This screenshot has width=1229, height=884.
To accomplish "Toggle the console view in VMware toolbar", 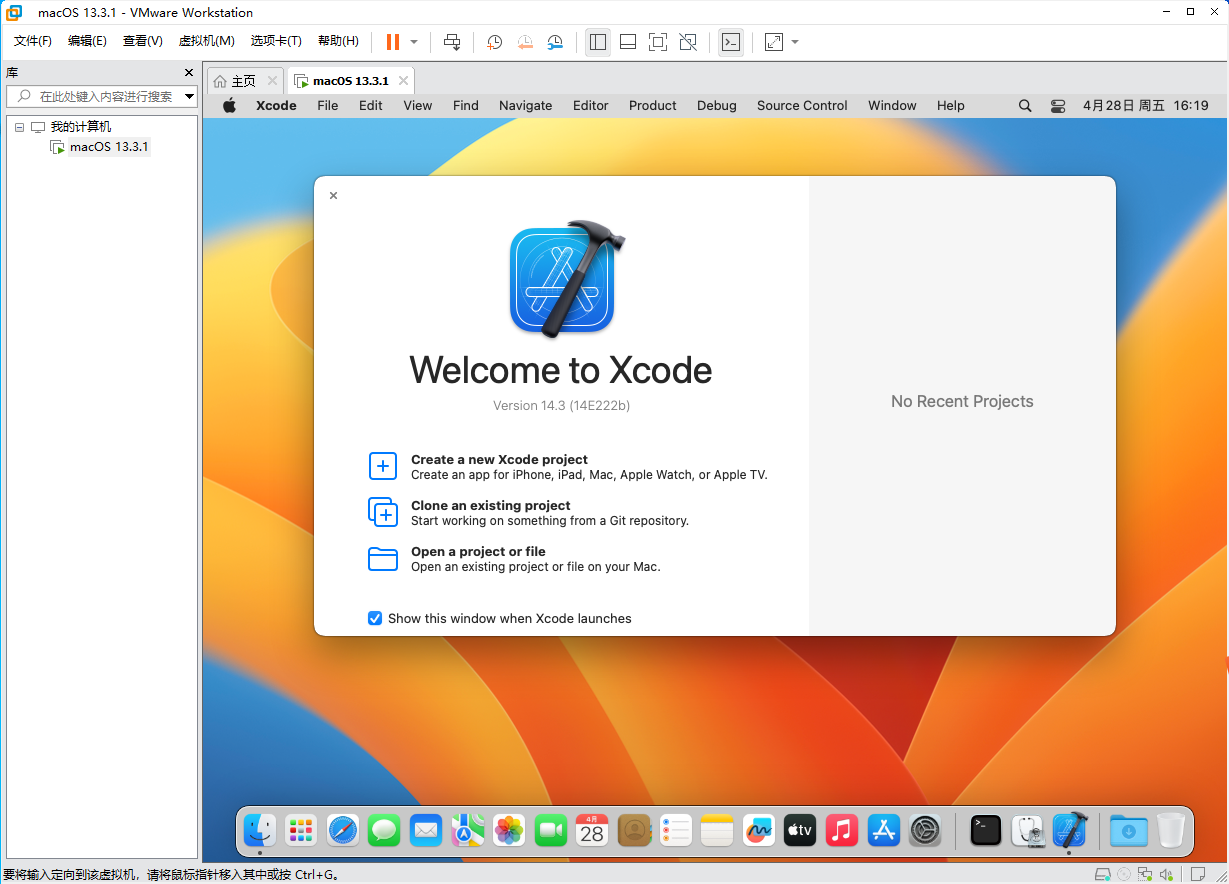I will pos(731,42).
